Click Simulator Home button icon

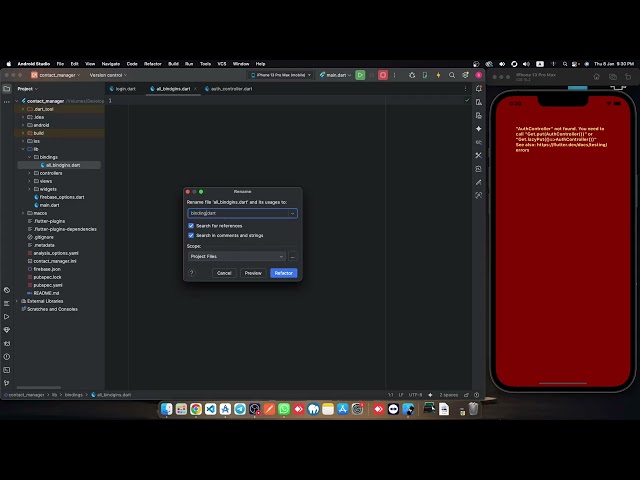(x=596, y=77)
